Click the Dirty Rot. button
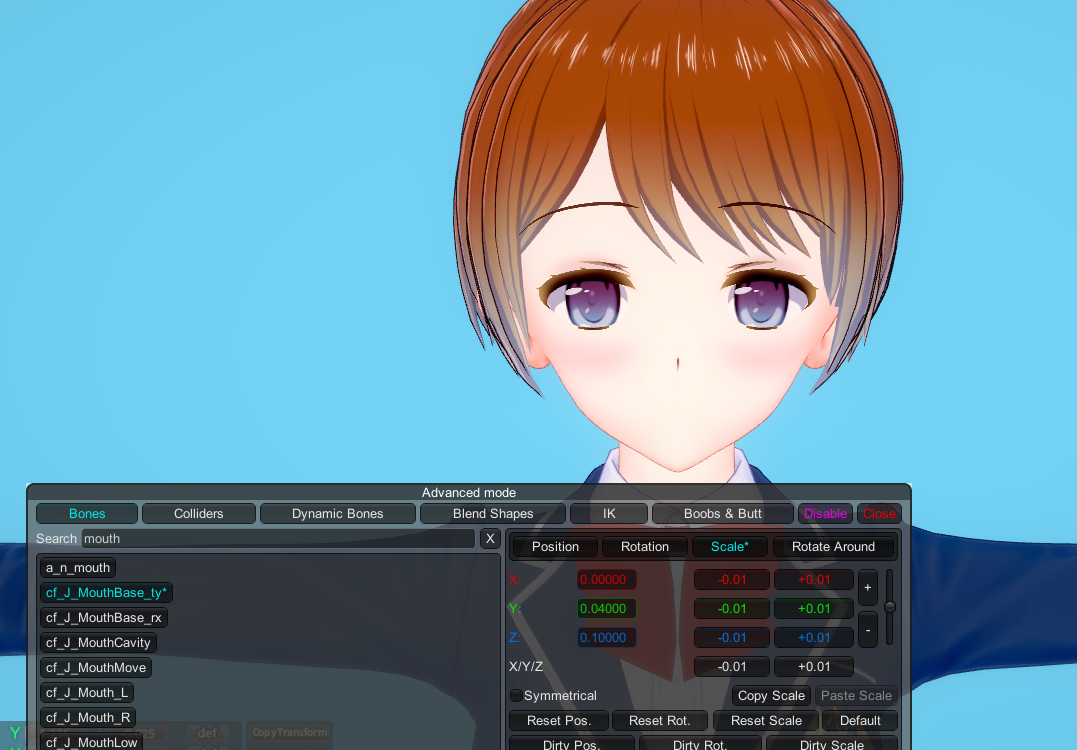Viewport: 1077px width, 750px height. click(699, 744)
